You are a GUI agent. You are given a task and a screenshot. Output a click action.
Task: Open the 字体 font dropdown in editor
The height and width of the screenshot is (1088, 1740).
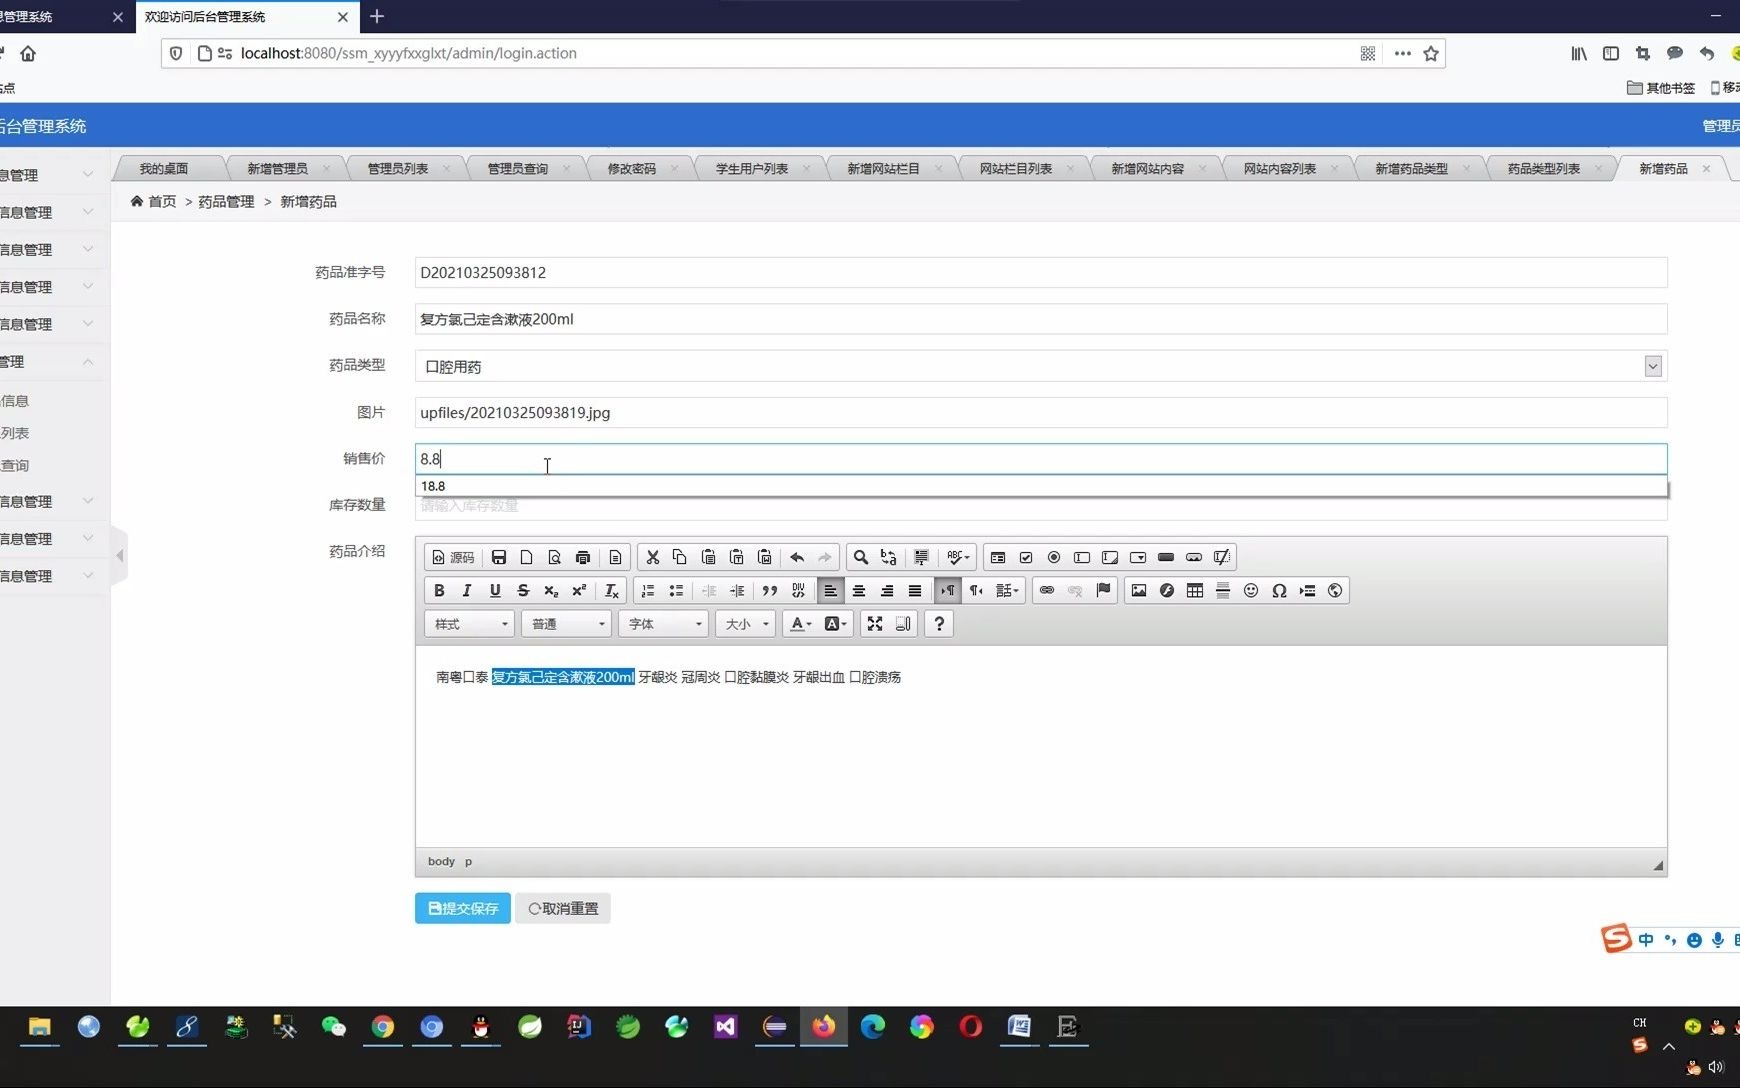click(x=662, y=623)
